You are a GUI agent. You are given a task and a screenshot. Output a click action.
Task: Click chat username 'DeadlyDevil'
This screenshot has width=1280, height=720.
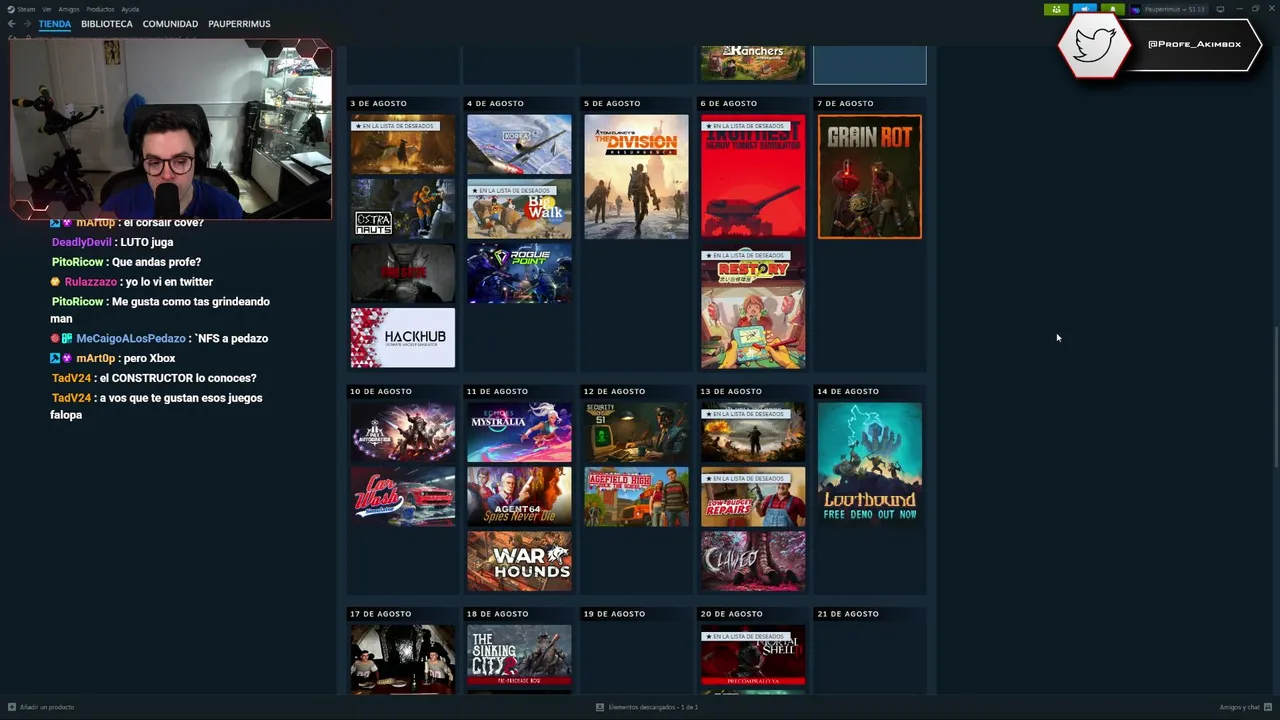click(82, 242)
